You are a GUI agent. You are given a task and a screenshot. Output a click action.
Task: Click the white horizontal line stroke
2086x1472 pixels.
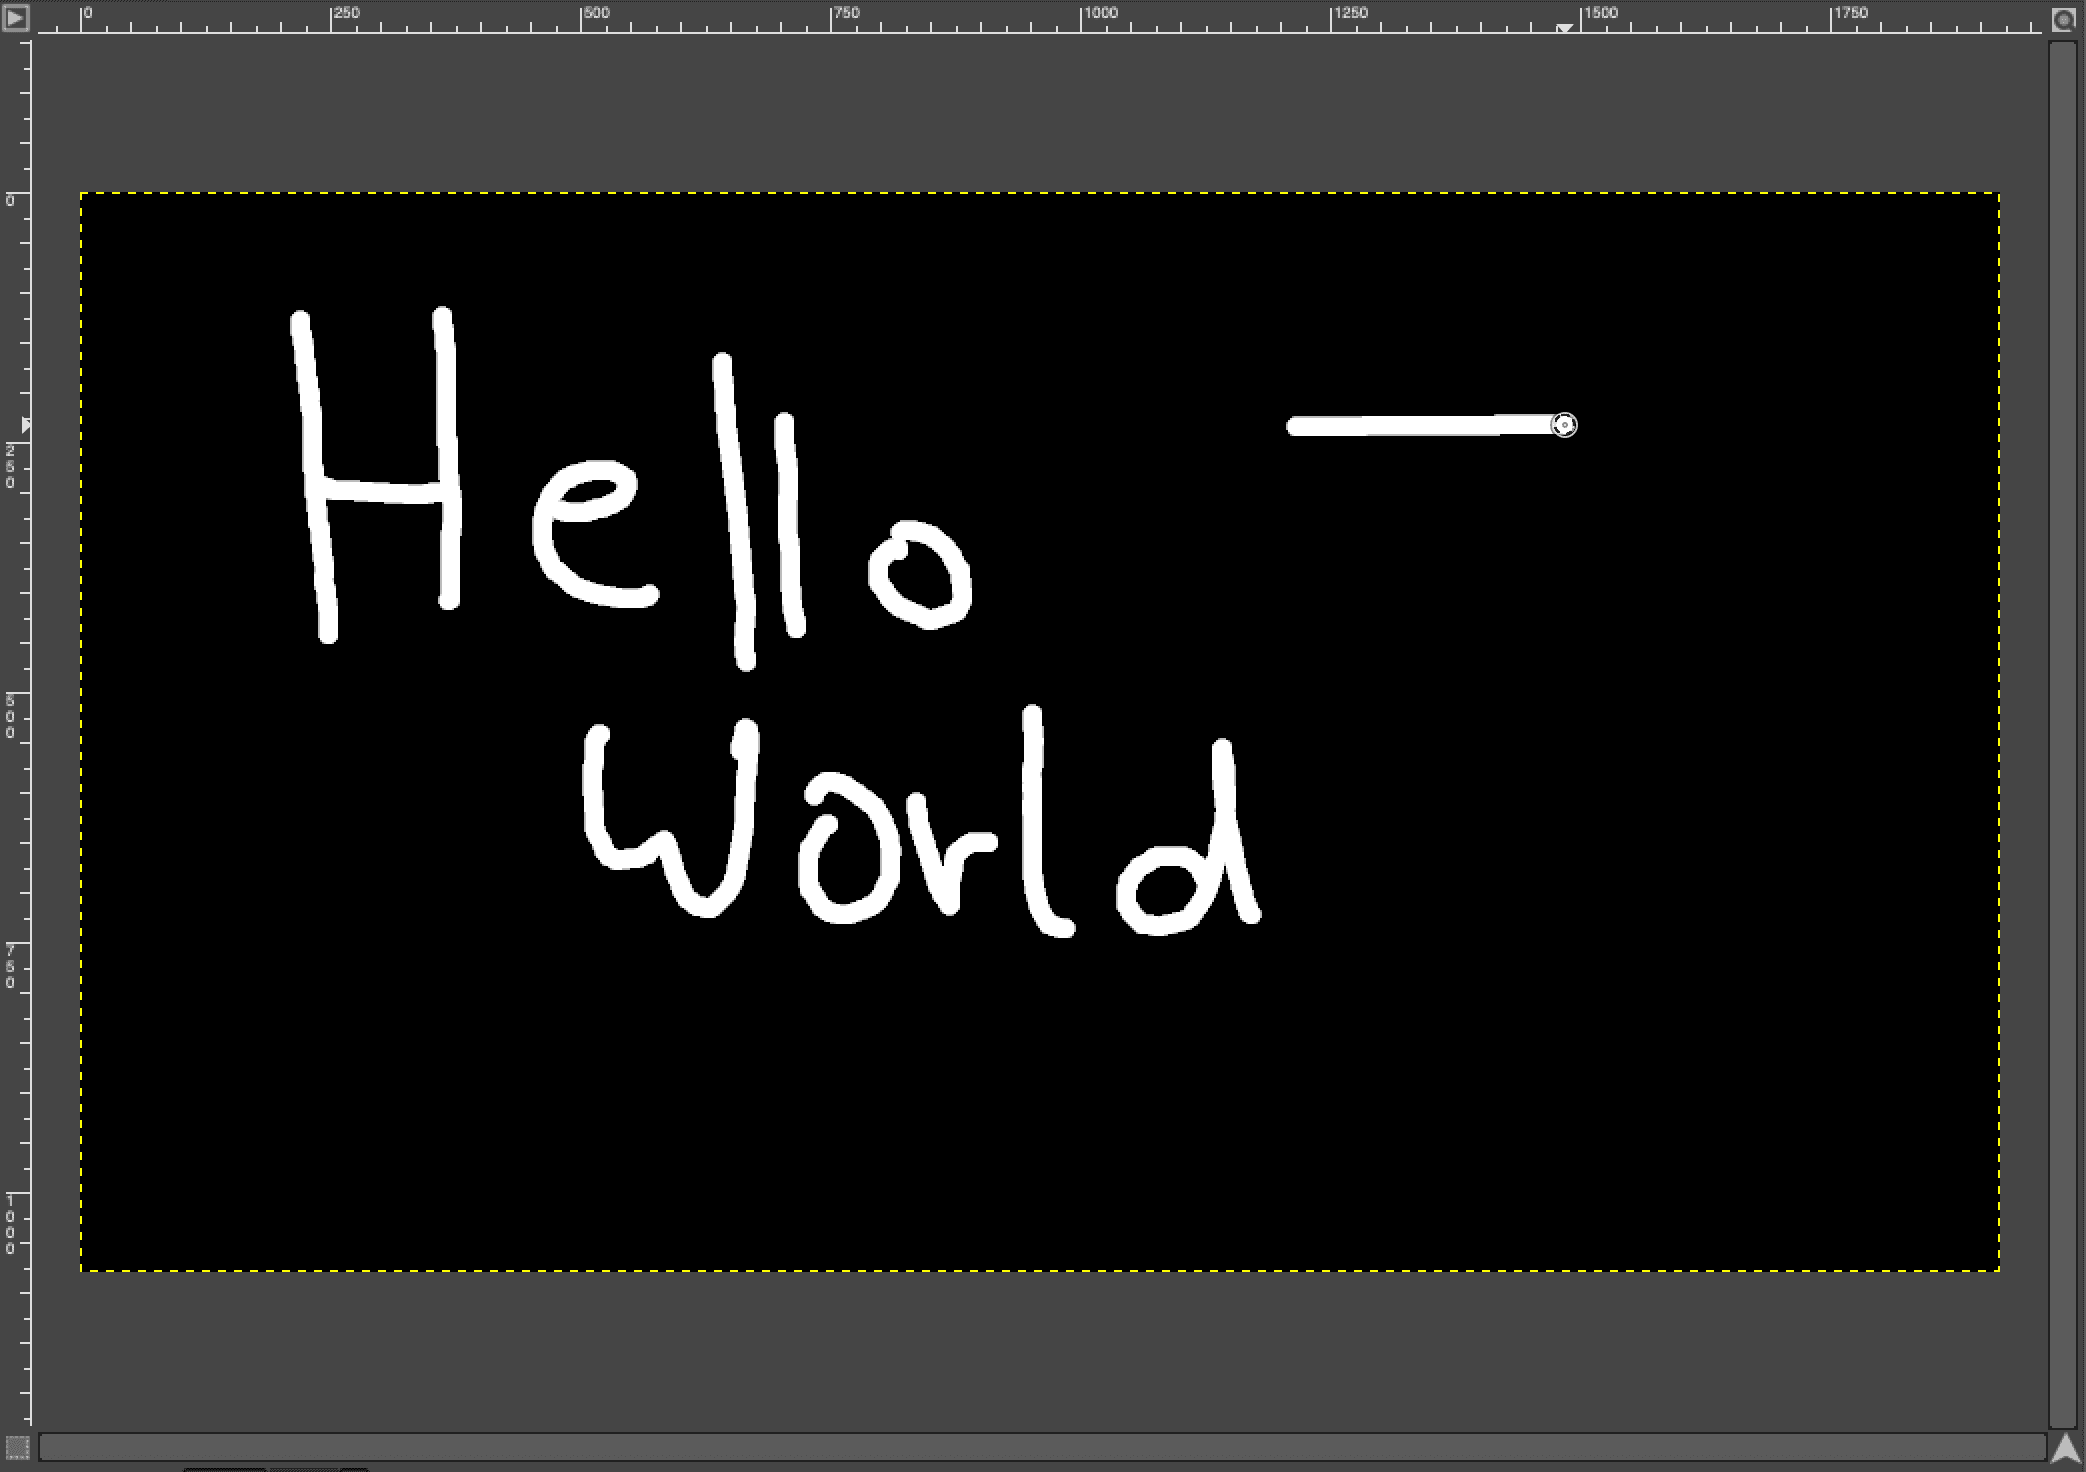click(1420, 427)
